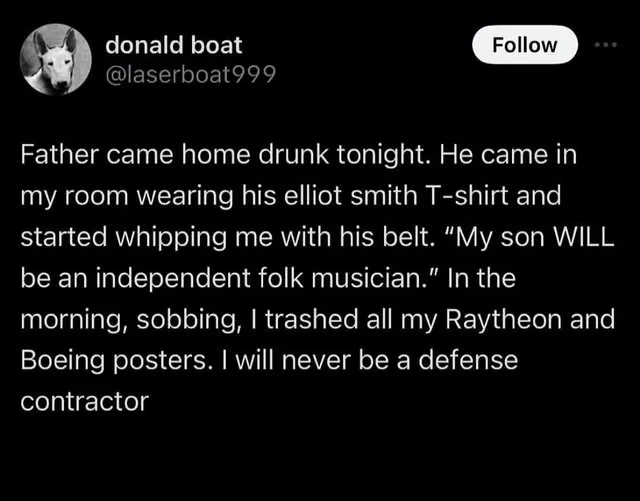
Task: Open the three-dot more options menu
Action: (x=606, y=45)
